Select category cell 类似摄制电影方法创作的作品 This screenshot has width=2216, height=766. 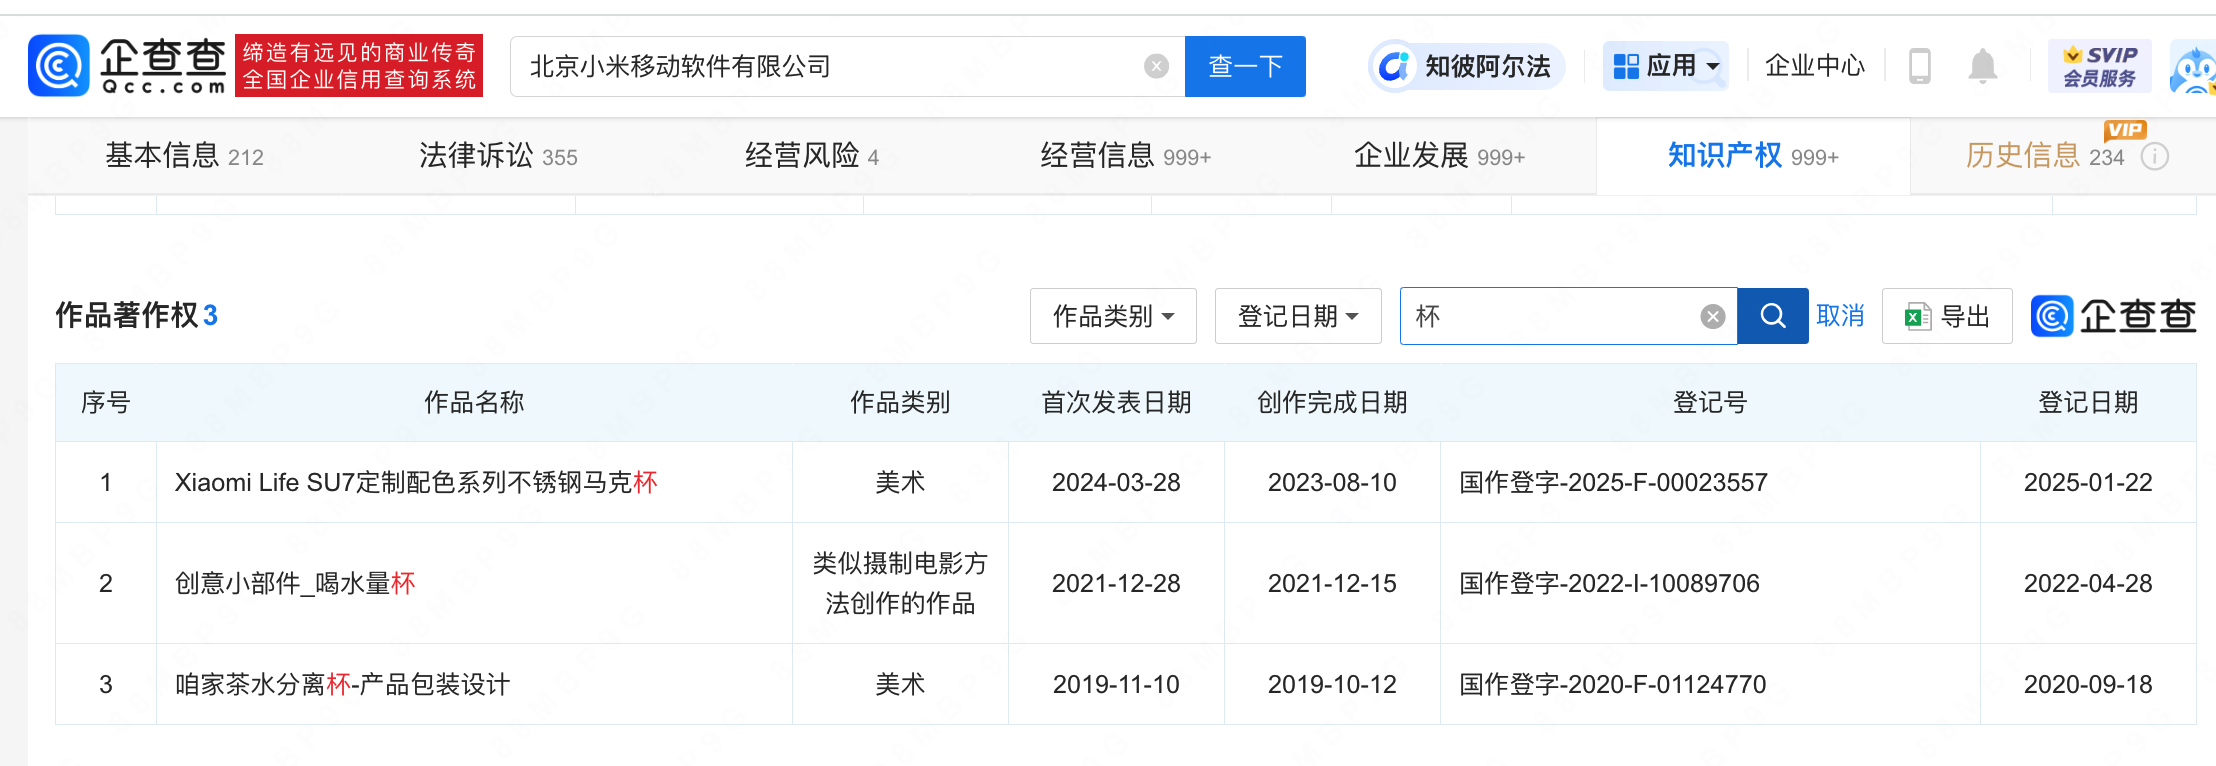[900, 583]
